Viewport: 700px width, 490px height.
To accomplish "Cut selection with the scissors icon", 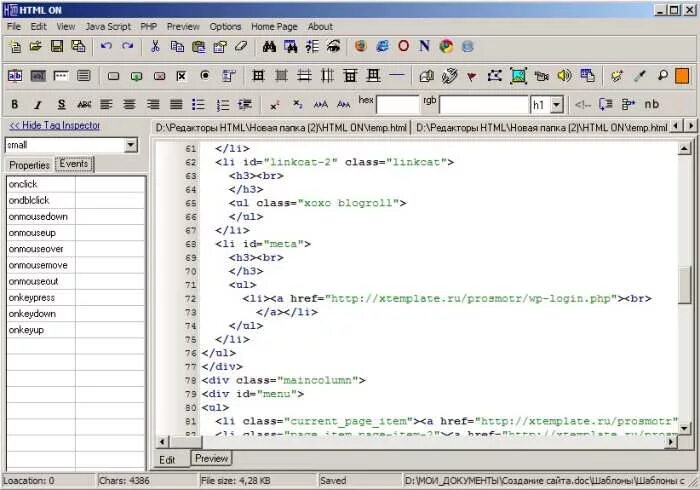I will click(155, 46).
